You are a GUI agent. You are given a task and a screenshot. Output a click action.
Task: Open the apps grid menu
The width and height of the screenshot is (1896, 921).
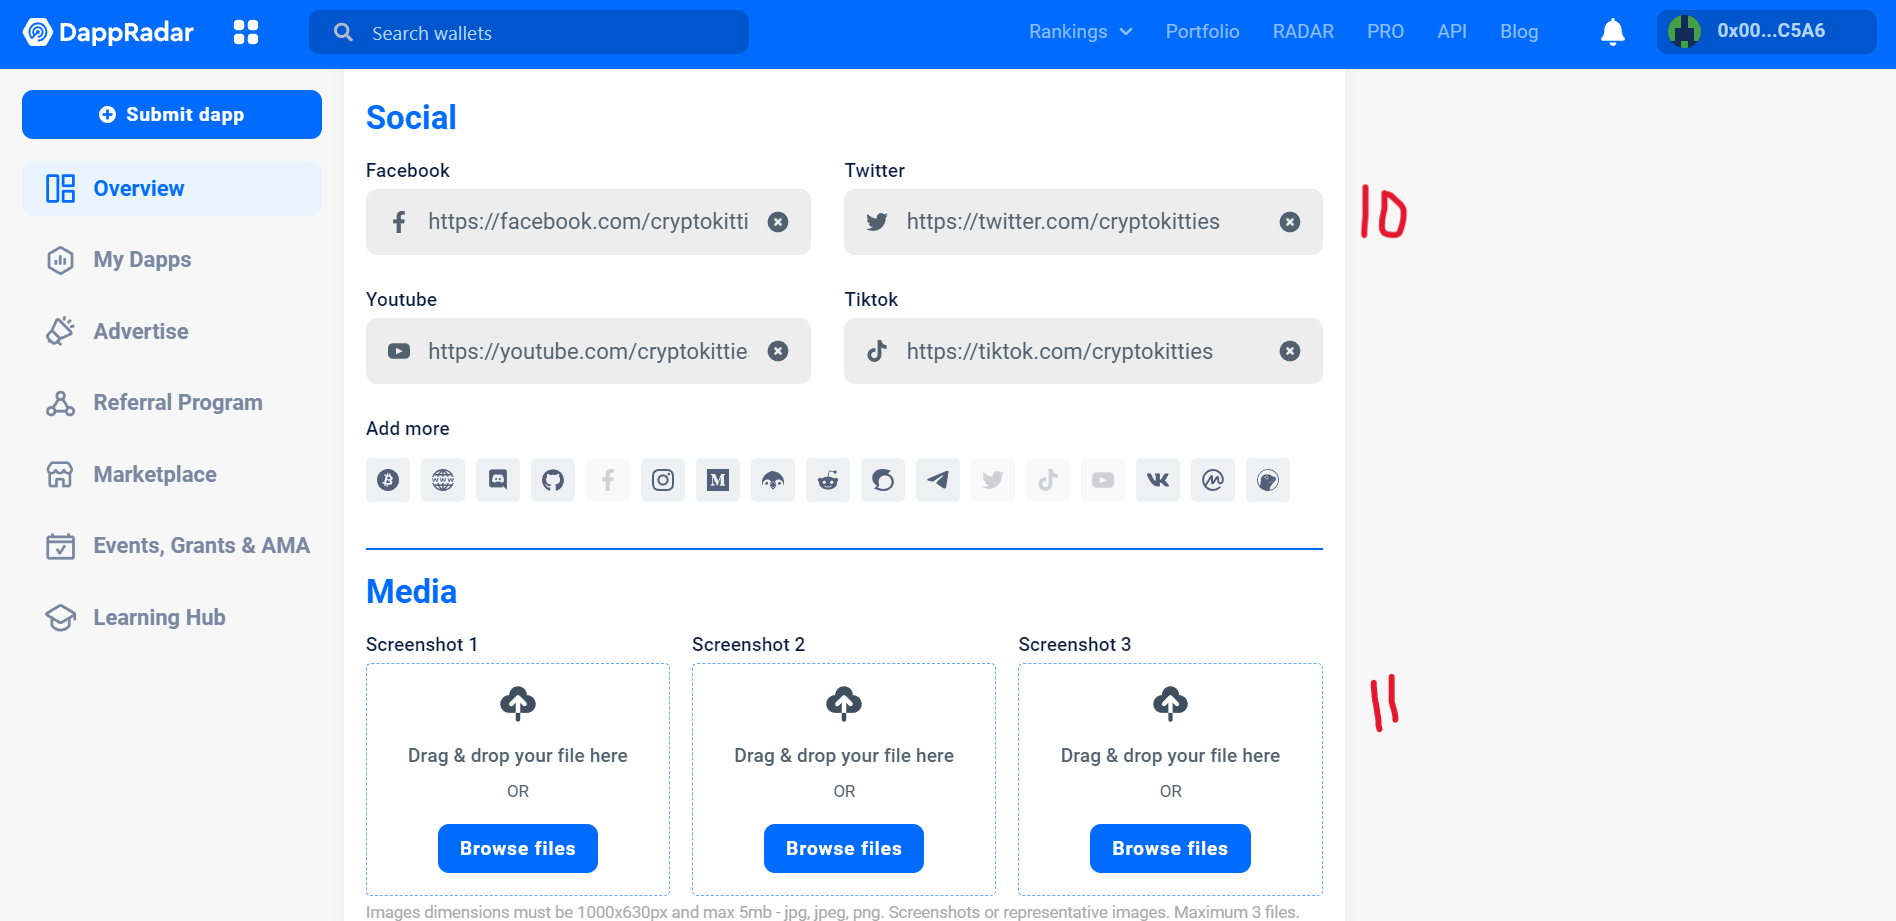[246, 32]
